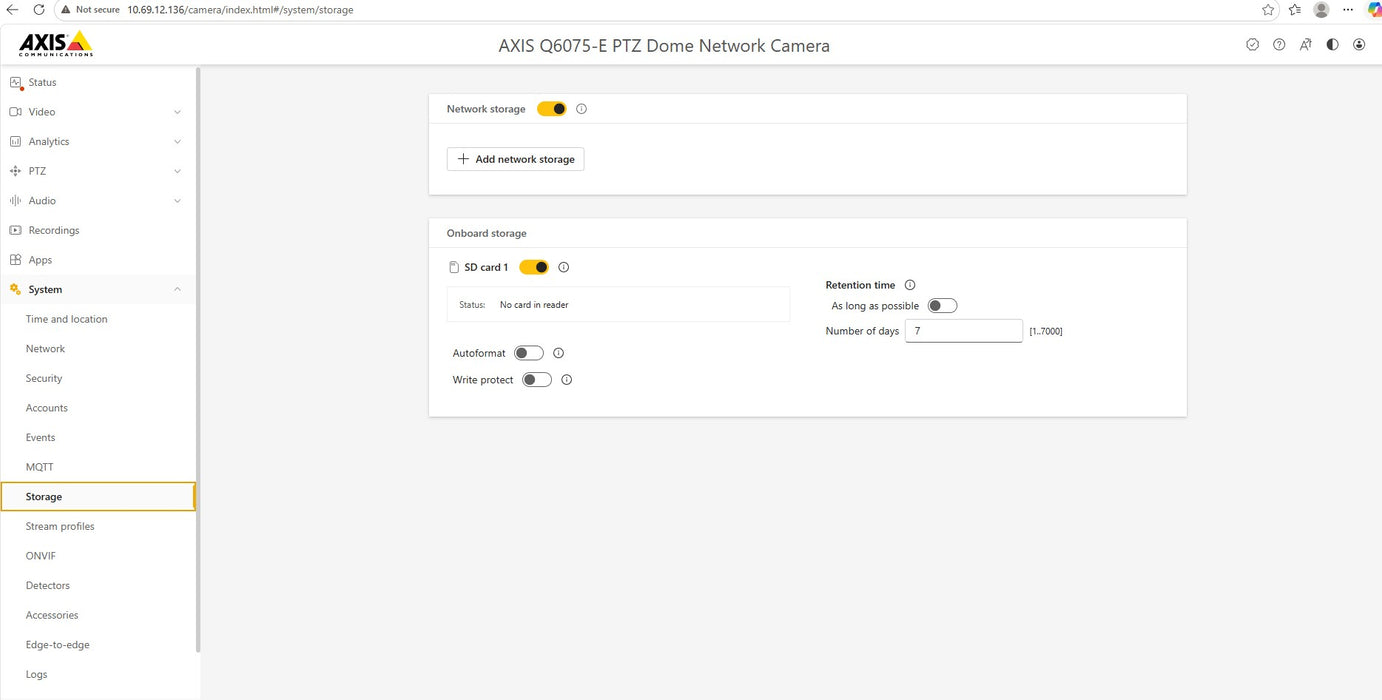Open MQTT settings
The width and height of the screenshot is (1382, 700).
pyautogui.click(x=98, y=467)
